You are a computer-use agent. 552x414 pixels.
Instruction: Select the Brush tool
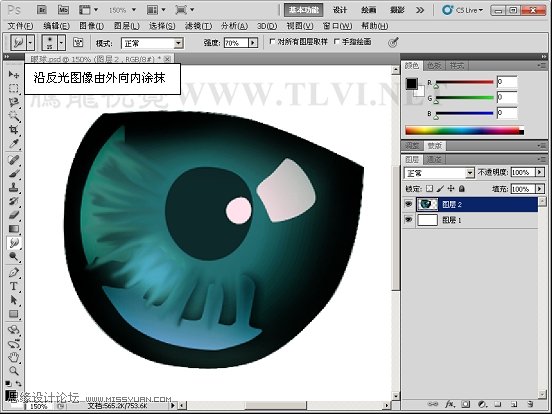14,174
